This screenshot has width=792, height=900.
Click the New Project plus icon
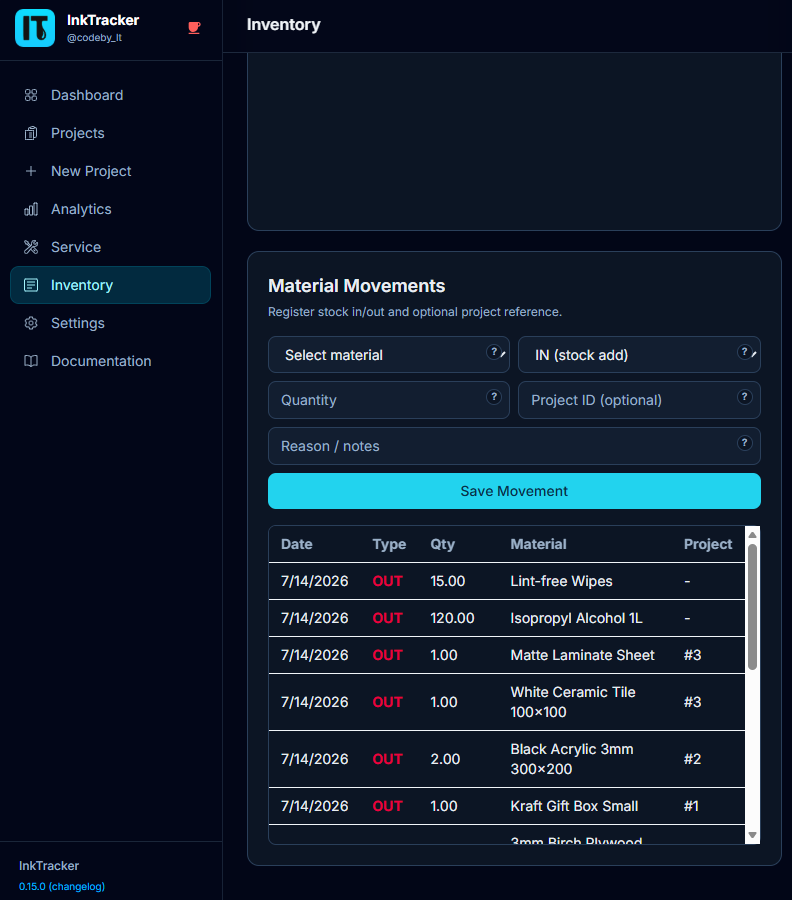click(x=31, y=171)
